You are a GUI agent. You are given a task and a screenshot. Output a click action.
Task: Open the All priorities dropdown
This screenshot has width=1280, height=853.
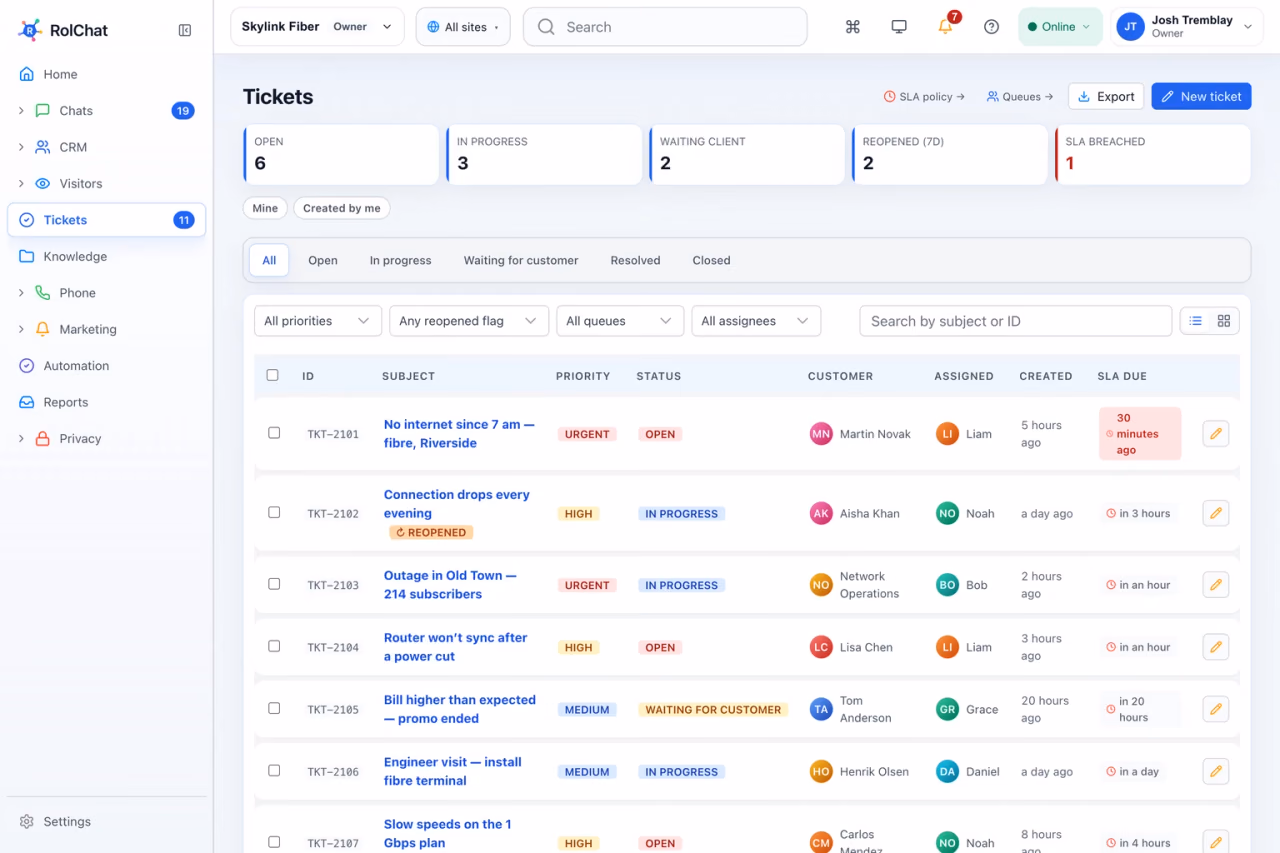click(x=318, y=321)
